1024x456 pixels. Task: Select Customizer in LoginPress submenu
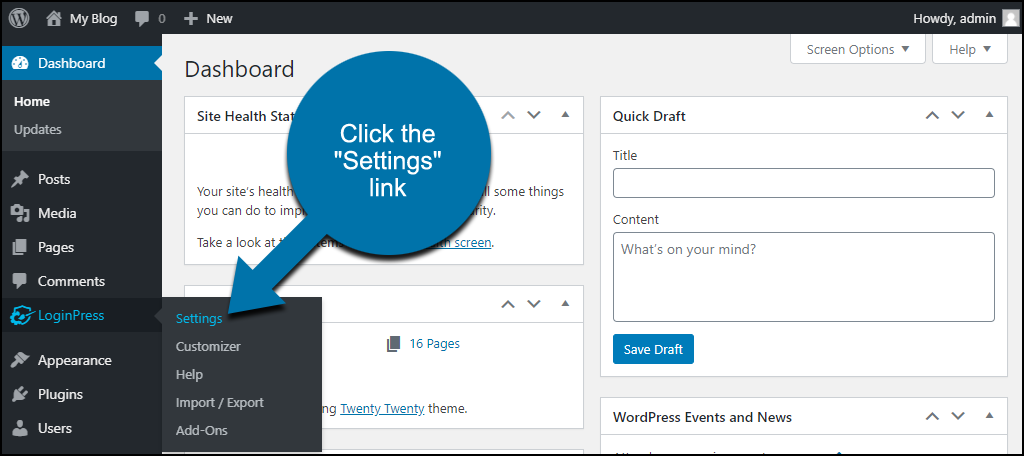[208, 346]
